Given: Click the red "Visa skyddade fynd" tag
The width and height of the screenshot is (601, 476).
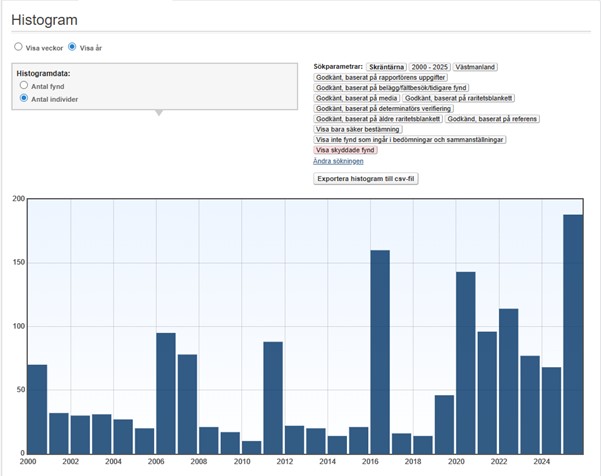Looking at the screenshot, I should 345,150.
